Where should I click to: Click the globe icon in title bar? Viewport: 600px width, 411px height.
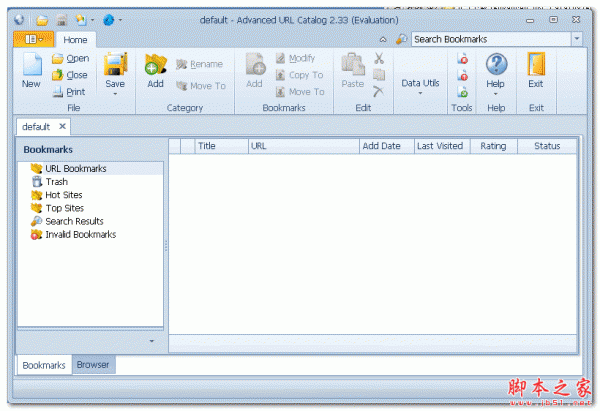pyautogui.click(x=19, y=20)
